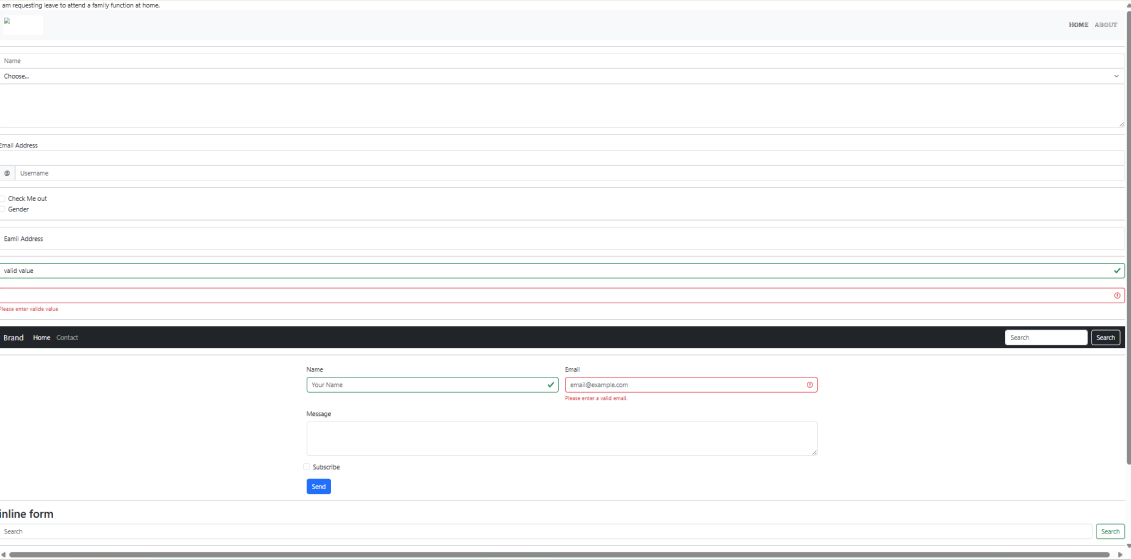Focus the inline form Search input
Image resolution: width=1131 pixels, height=560 pixels.
(546, 531)
